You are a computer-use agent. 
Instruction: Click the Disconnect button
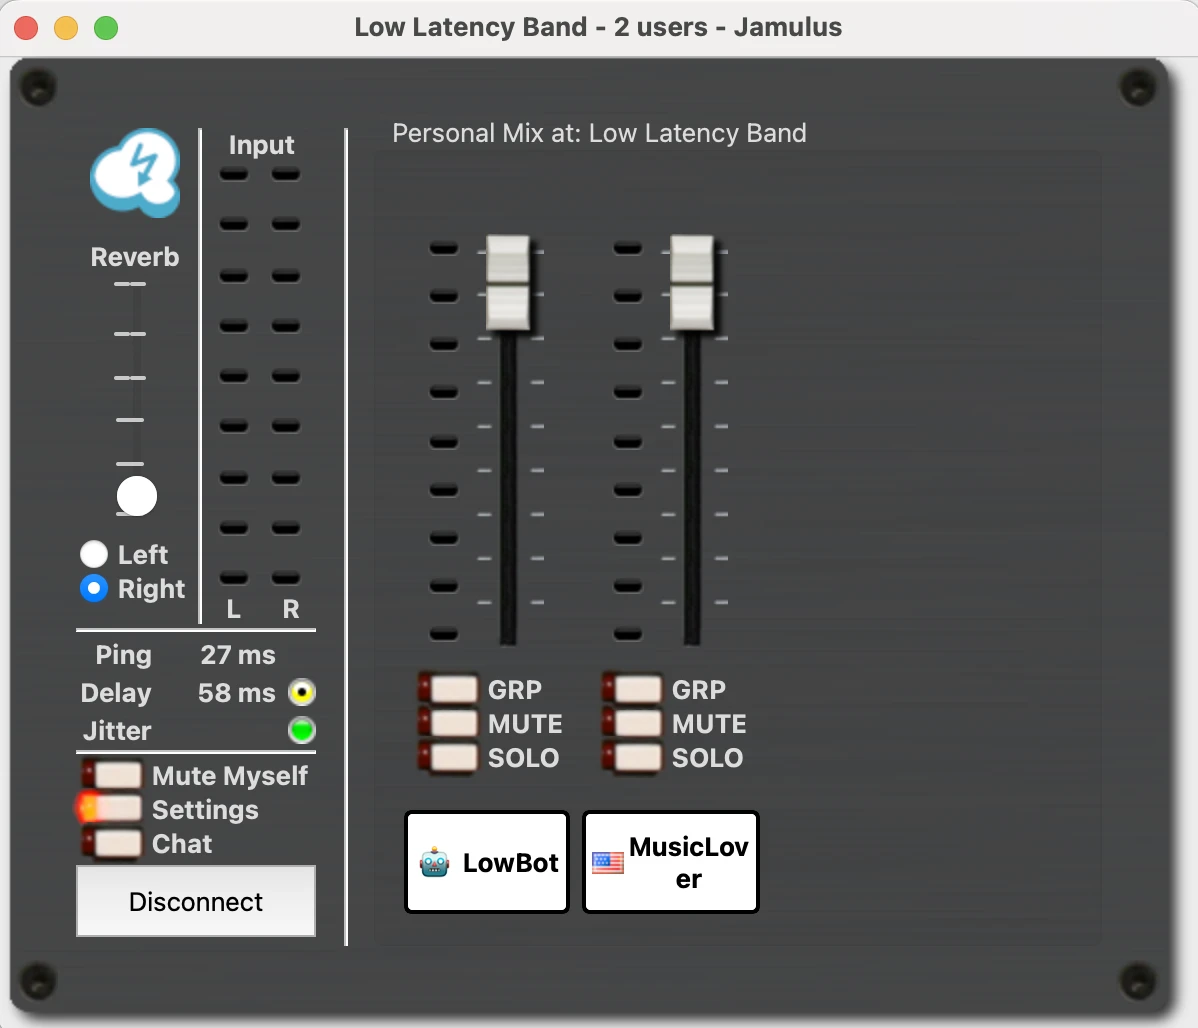(196, 901)
